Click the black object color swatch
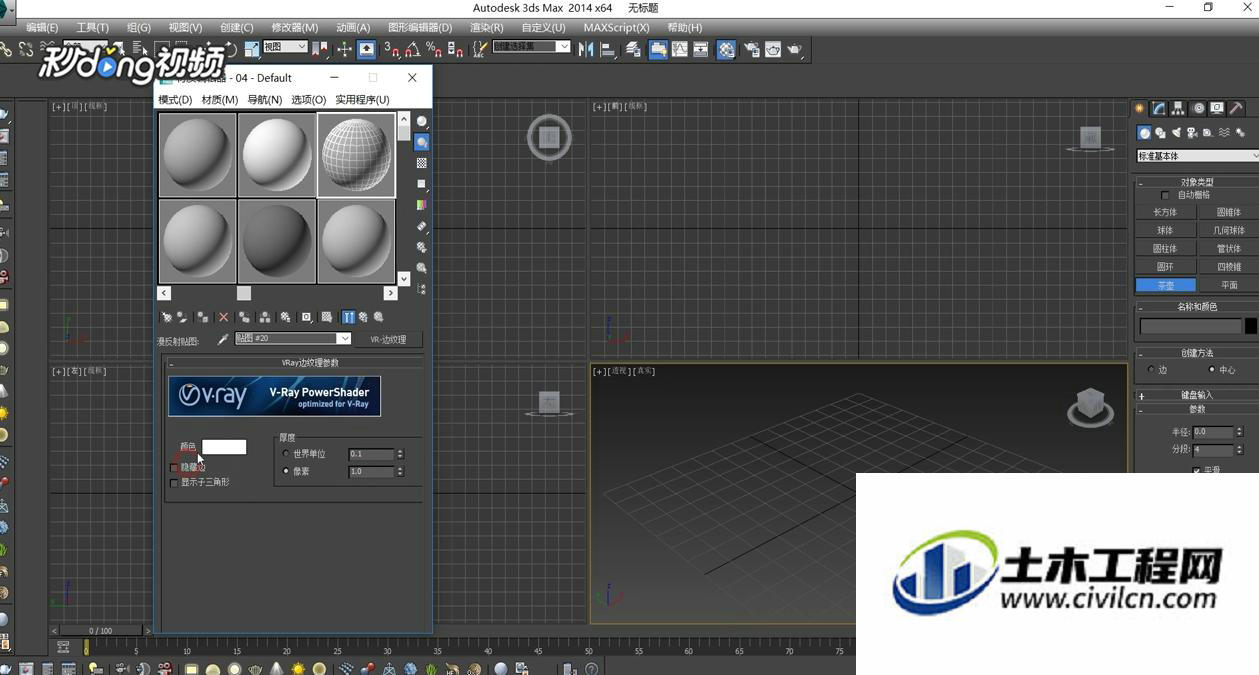This screenshot has width=1259, height=675. tap(1251, 327)
